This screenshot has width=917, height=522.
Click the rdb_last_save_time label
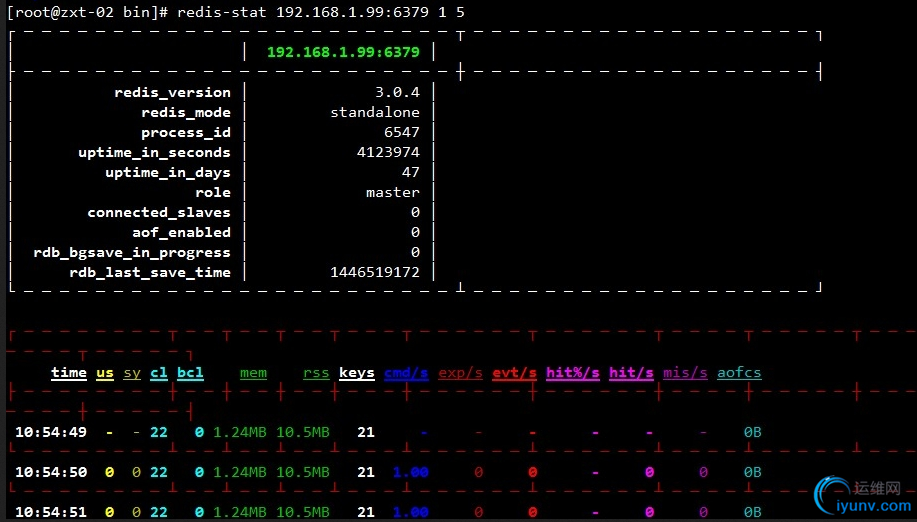(x=150, y=272)
